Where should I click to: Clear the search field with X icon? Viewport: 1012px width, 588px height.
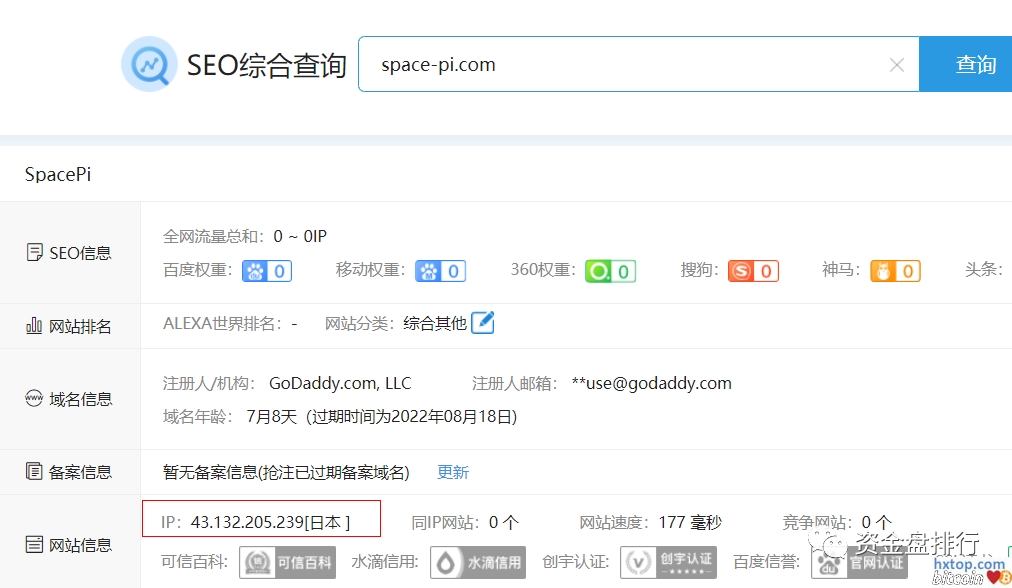point(897,65)
